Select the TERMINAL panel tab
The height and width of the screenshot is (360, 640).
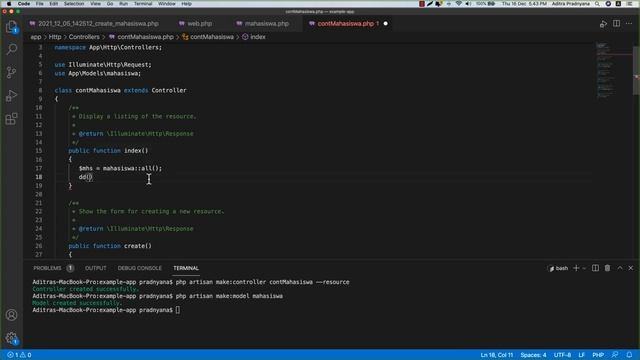click(186, 268)
